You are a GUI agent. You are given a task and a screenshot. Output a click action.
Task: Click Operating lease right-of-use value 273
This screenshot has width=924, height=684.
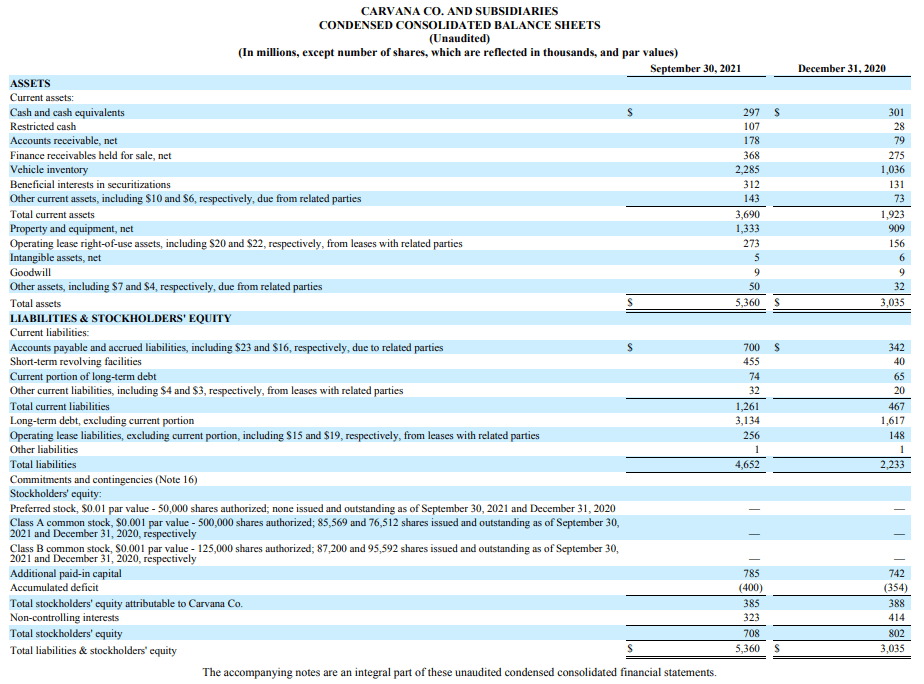coord(751,243)
